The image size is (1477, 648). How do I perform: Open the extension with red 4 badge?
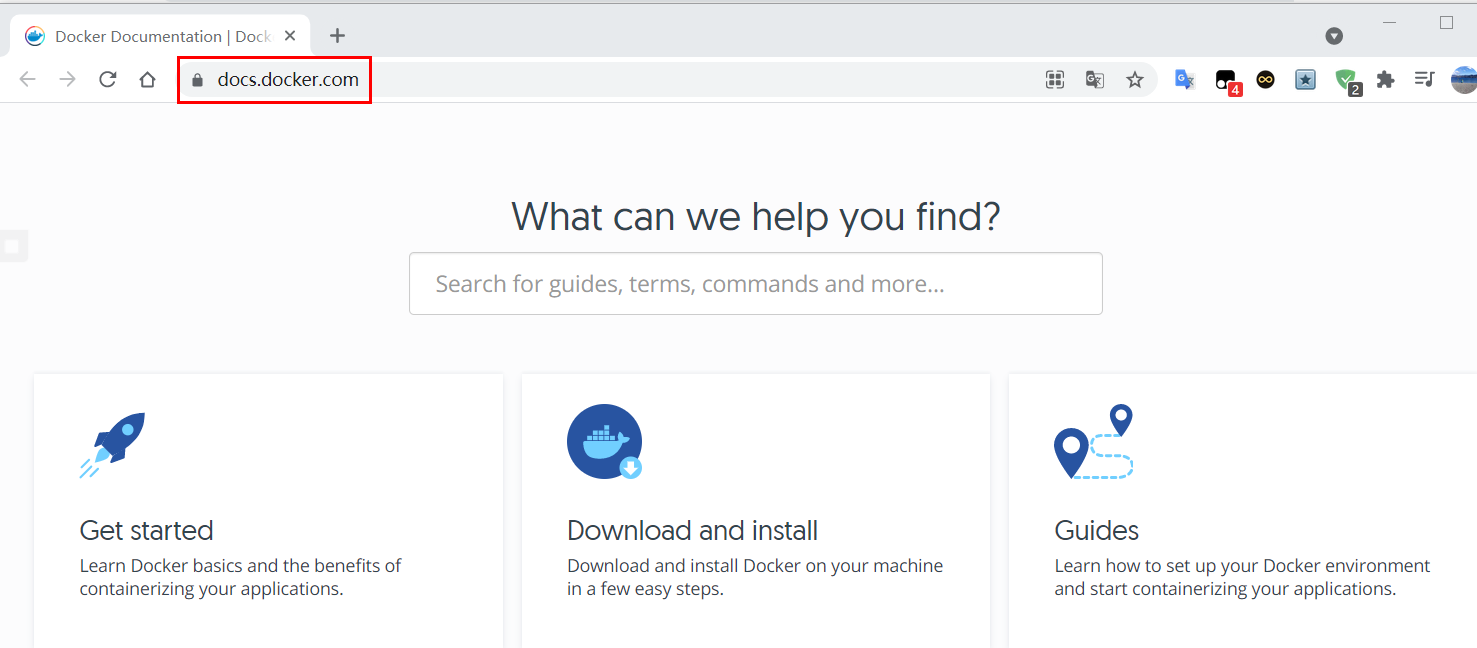pyautogui.click(x=1227, y=82)
